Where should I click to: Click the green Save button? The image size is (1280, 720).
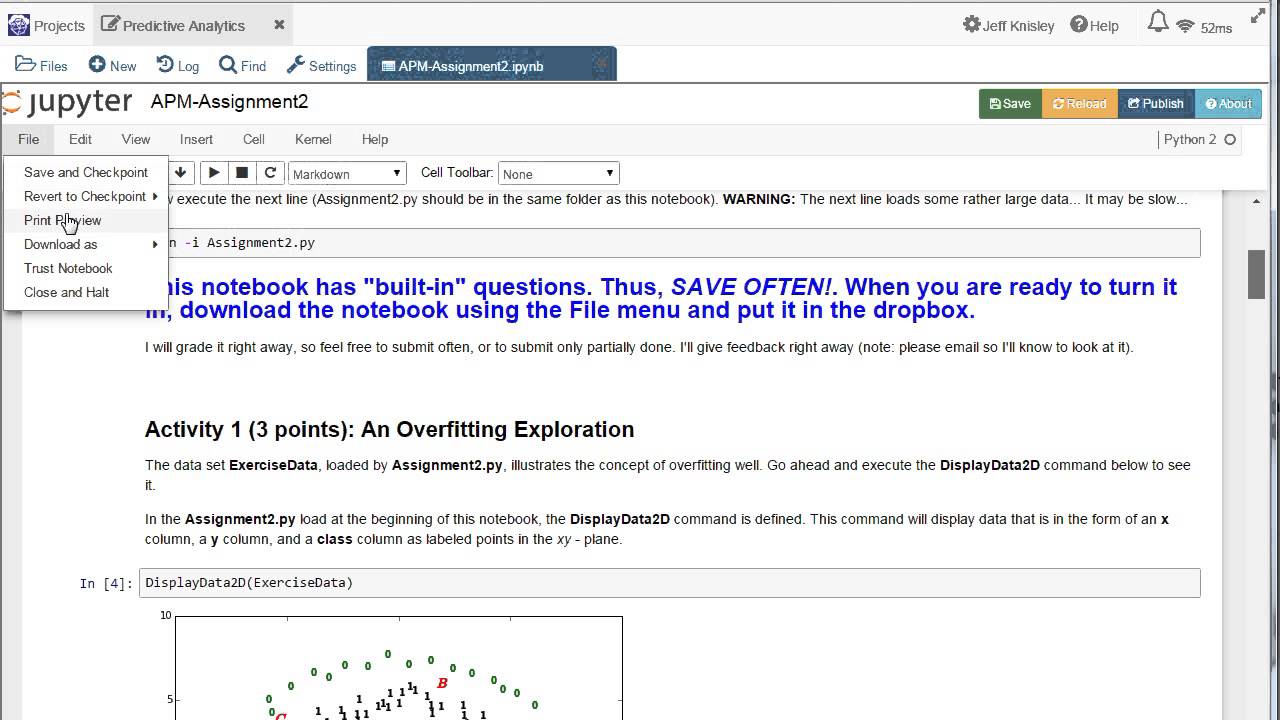pos(1010,104)
